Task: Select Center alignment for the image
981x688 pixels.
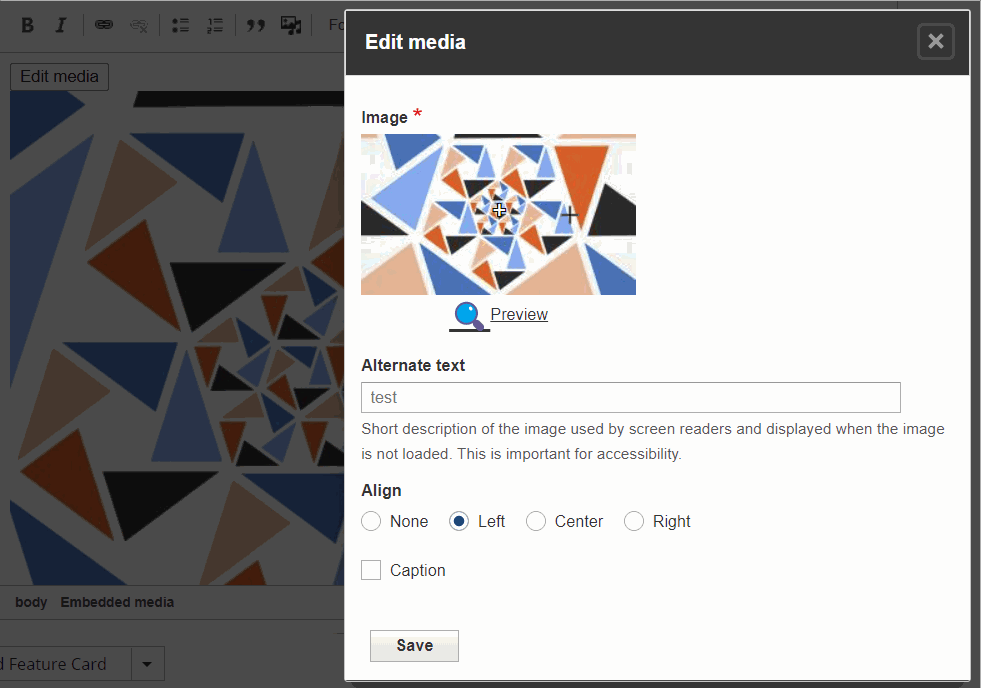Action: click(x=536, y=521)
